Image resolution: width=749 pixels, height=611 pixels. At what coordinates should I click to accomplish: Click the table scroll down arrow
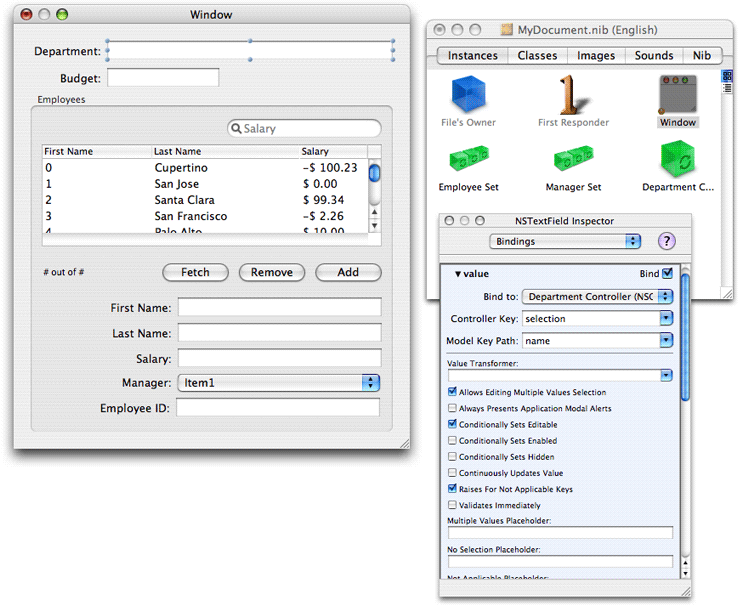tap(374, 225)
